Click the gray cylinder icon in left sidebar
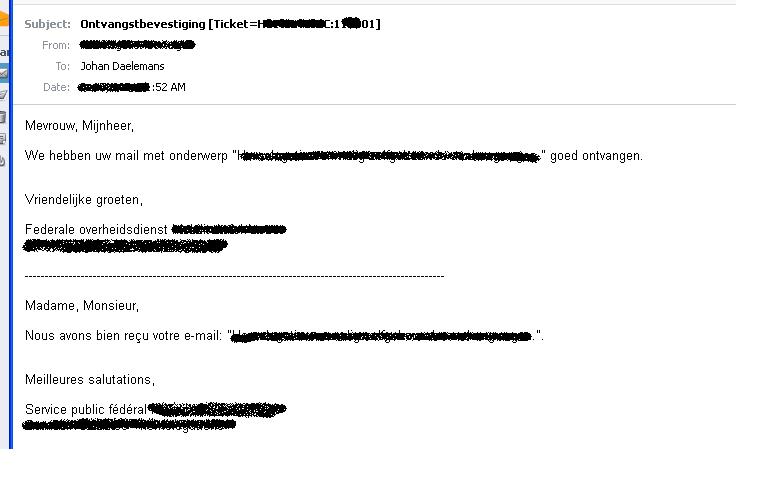 tap(4, 117)
